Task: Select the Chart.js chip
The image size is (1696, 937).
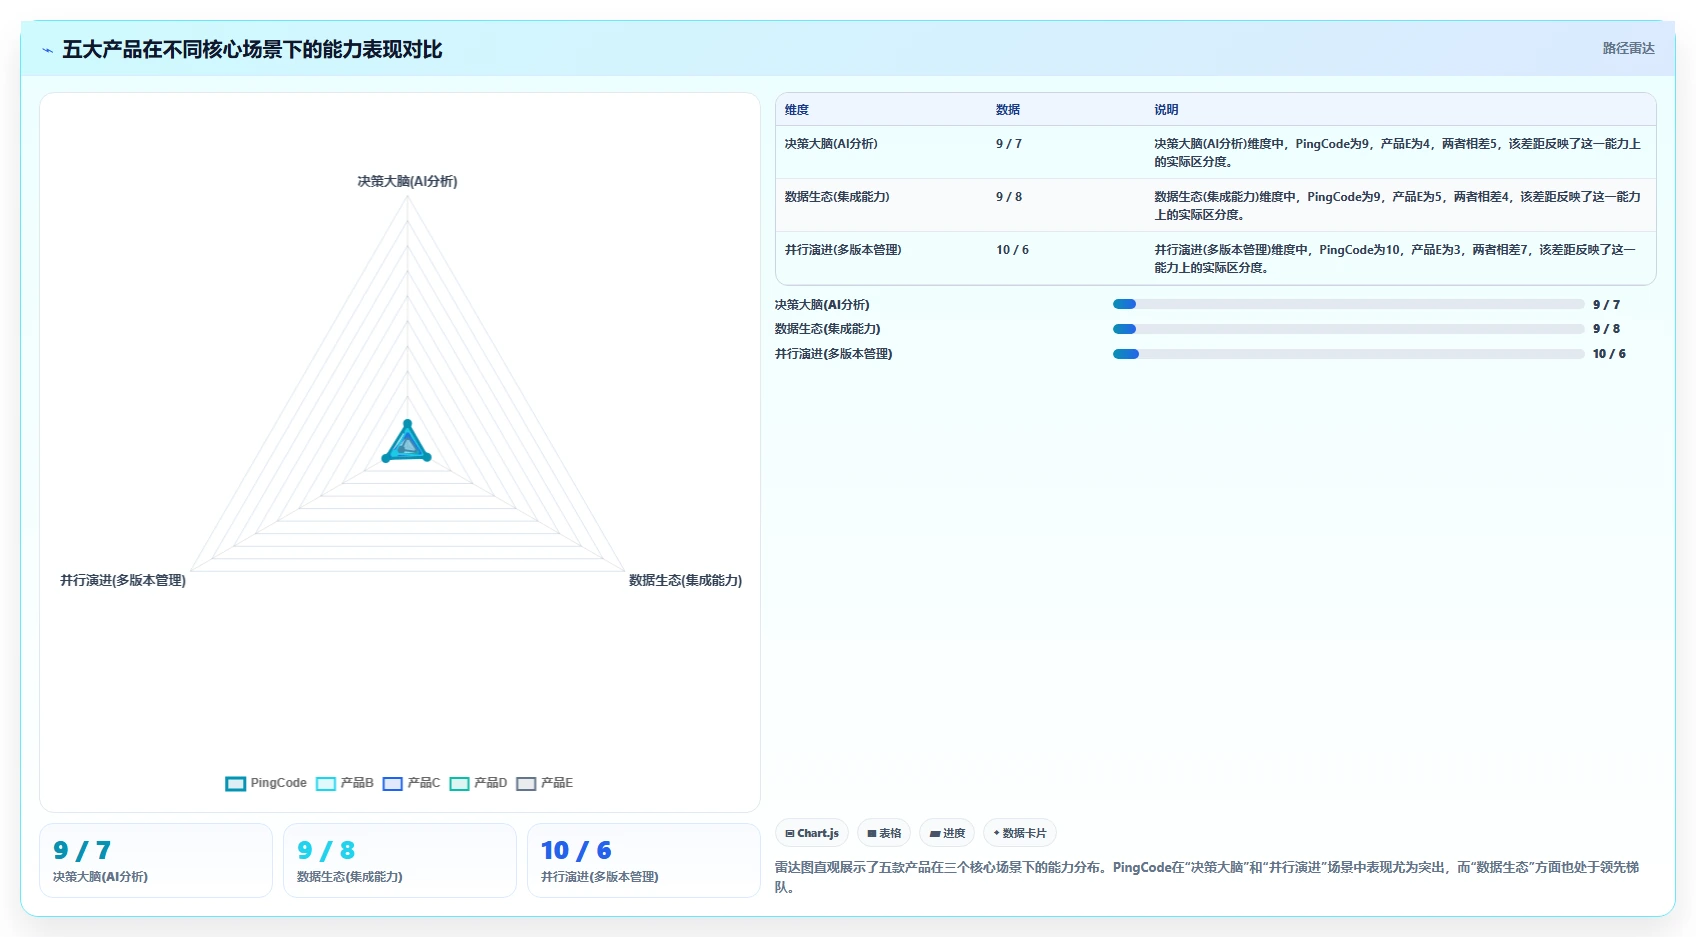Action: tap(812, 833)
